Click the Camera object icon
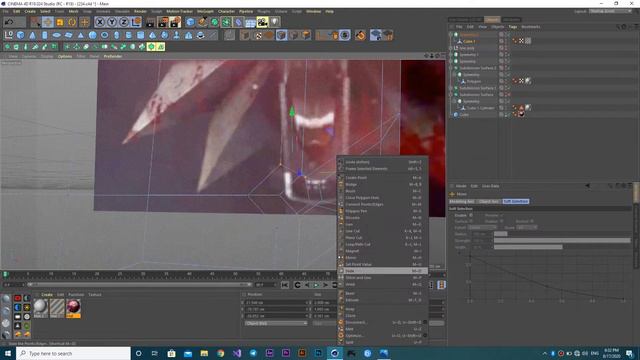640x360 pixels. pos(262,22)
